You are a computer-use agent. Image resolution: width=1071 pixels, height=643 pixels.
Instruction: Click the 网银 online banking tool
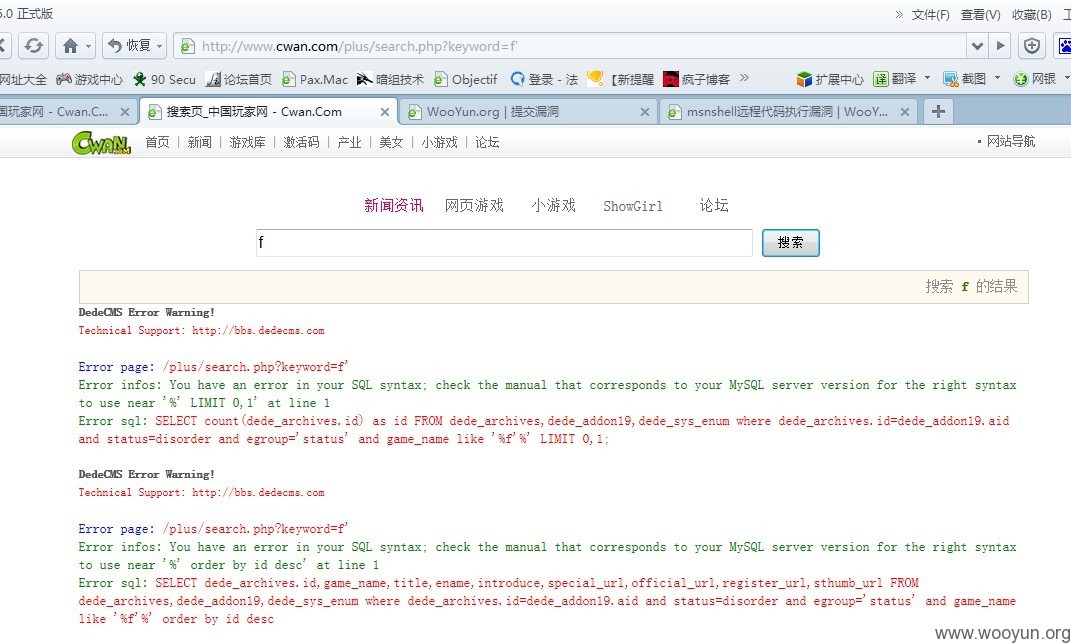click(x=1034, y=79)
